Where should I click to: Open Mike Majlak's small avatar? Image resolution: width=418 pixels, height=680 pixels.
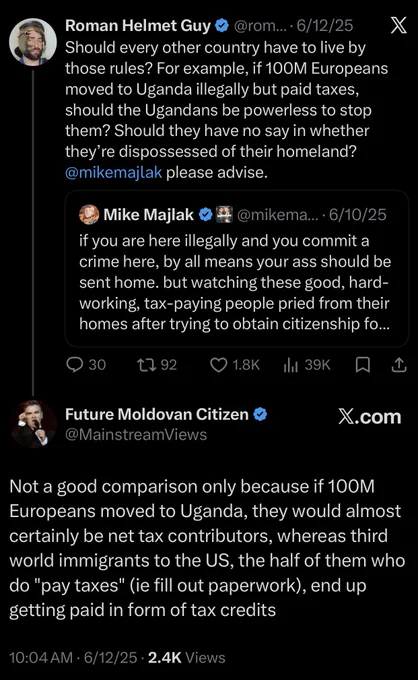tap(89, 214)
